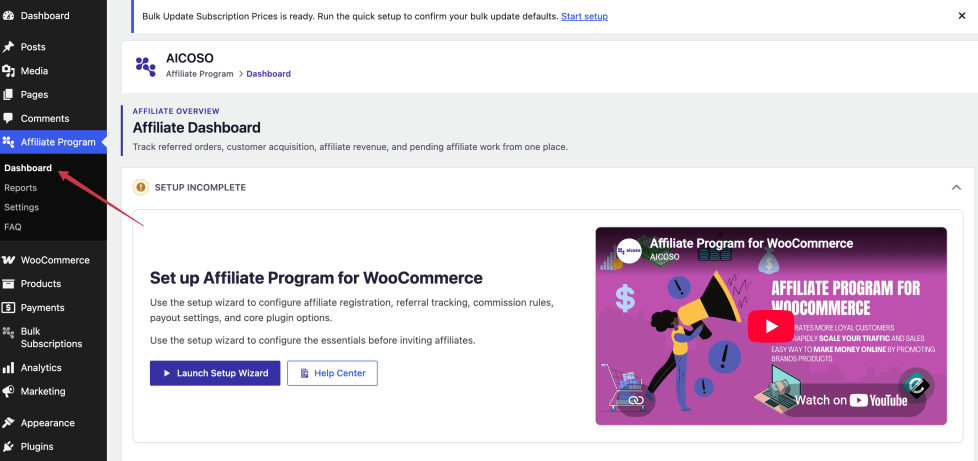Click the WooCommerce icon in sidebar
The height and width of the screenshot is (461, 978).
[8, 260]
